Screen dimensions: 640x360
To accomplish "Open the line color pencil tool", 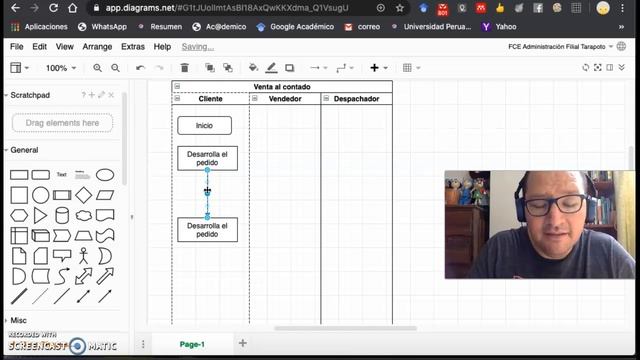I will (x=271, y=68).
